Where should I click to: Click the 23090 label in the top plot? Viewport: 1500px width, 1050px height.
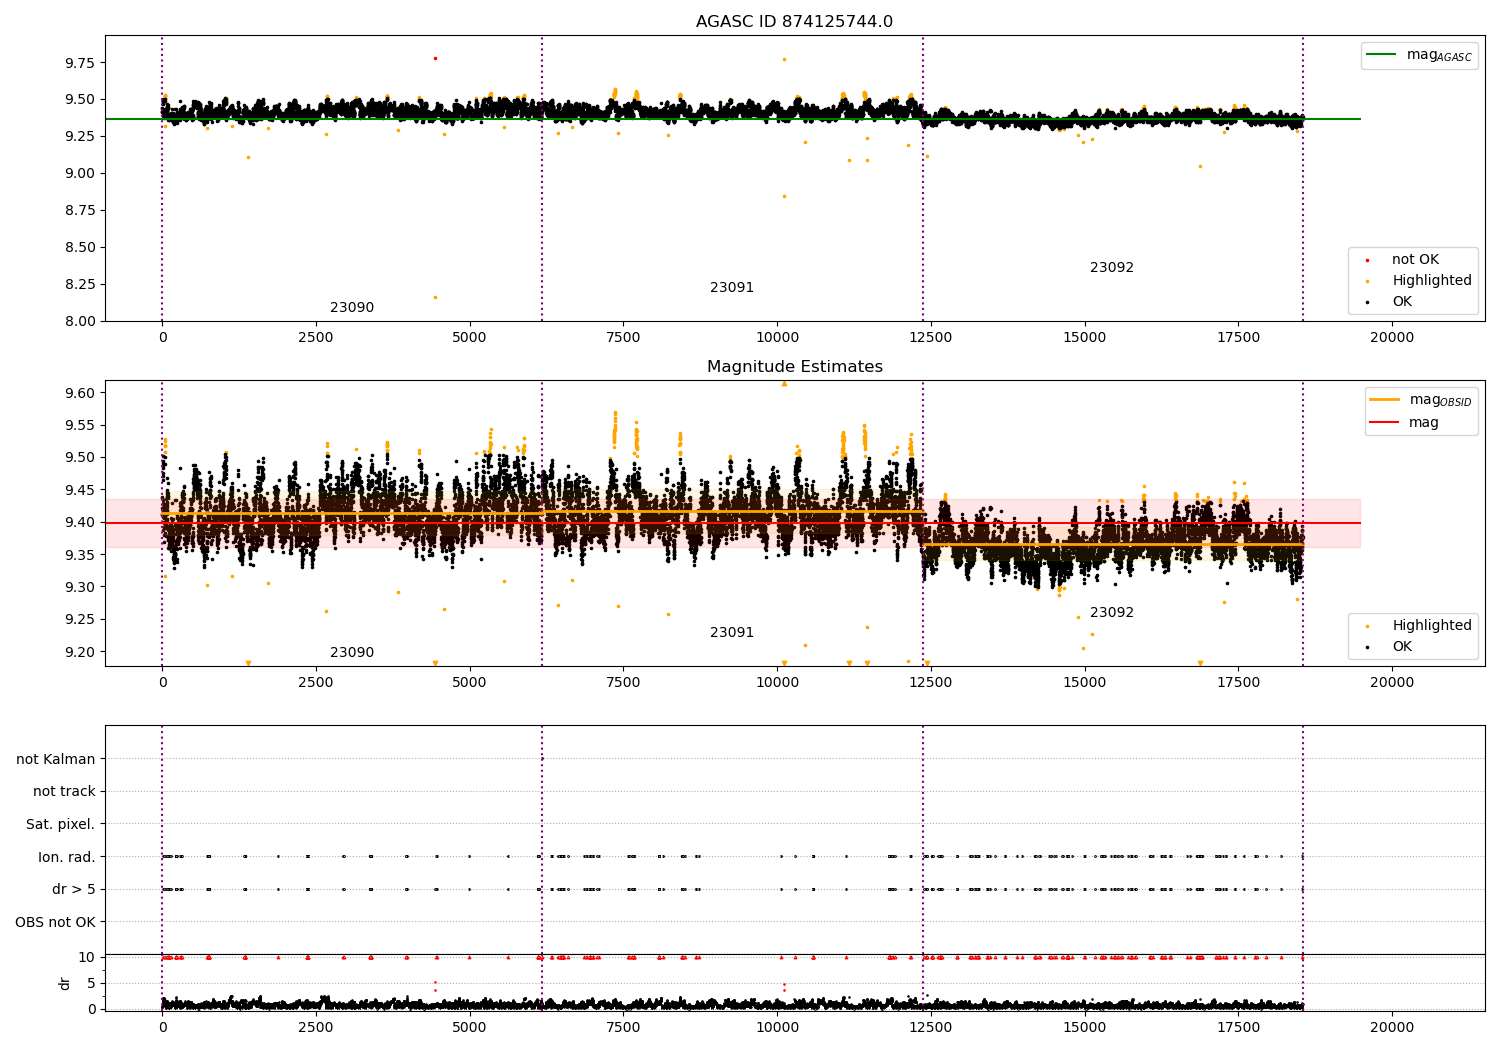352,308
